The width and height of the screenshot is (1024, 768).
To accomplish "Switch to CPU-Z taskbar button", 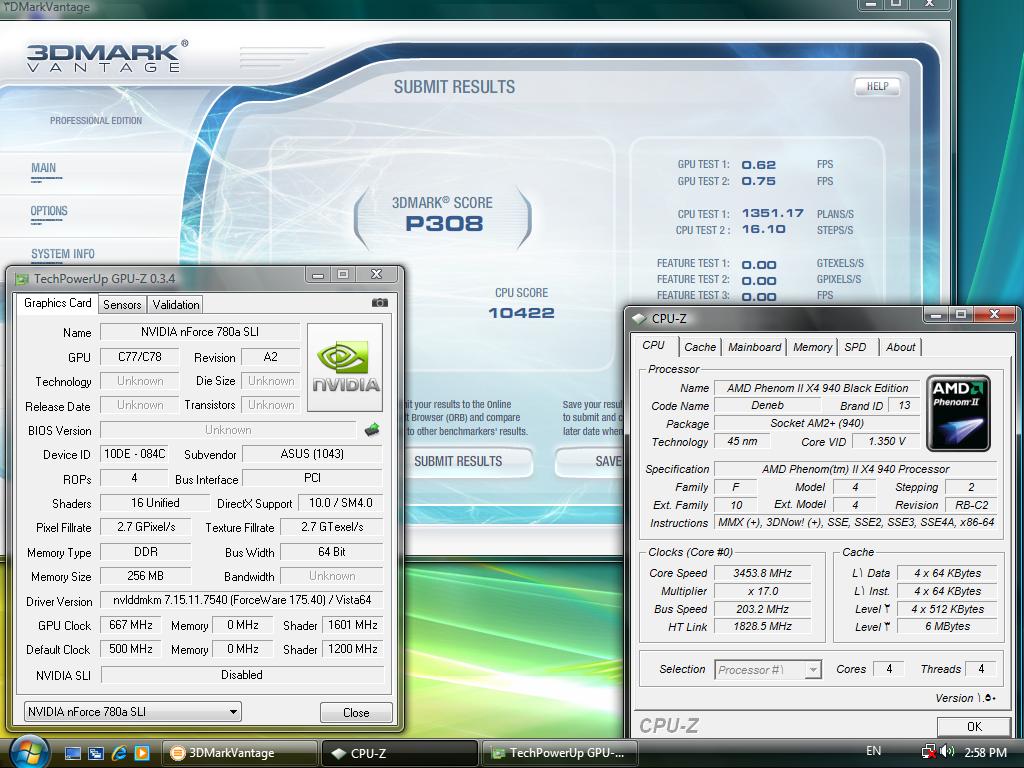I will pos(400,753).
